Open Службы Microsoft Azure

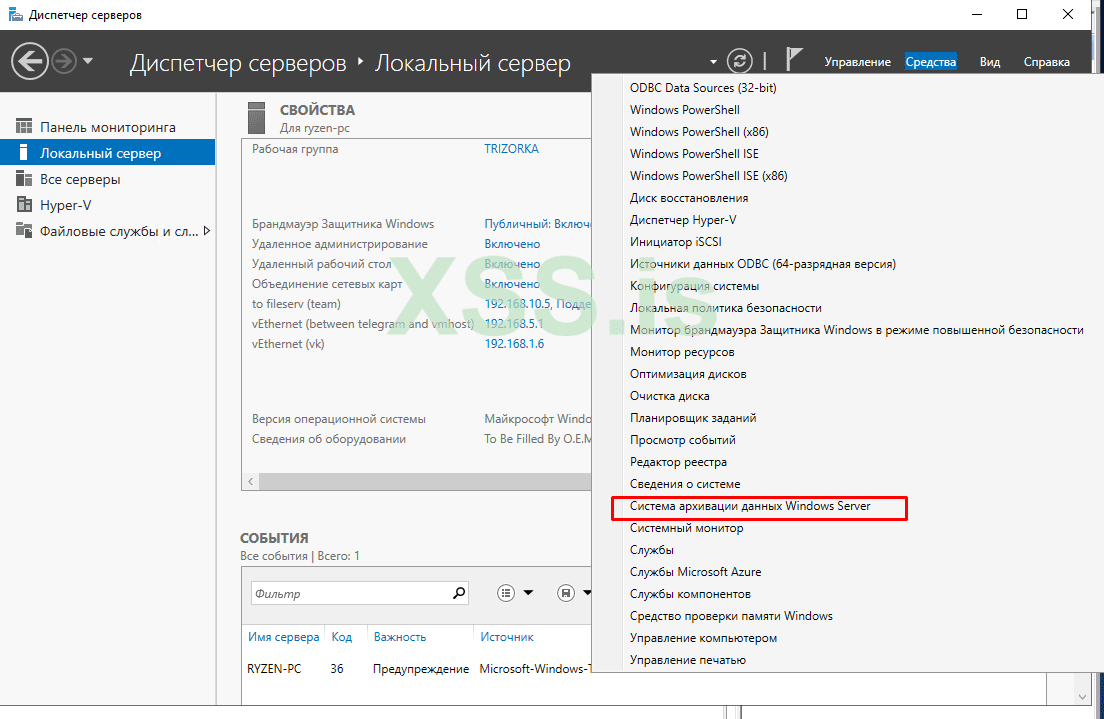tap(696, 572)
